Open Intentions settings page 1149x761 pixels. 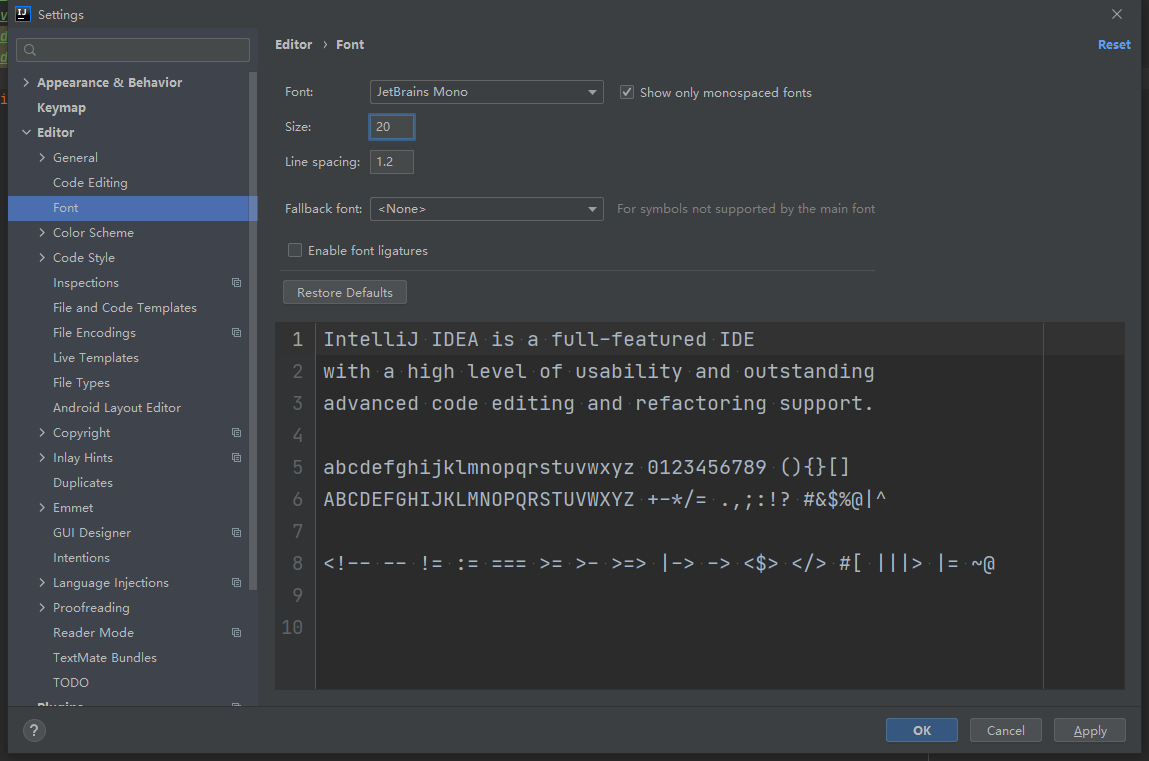point(81,558)
